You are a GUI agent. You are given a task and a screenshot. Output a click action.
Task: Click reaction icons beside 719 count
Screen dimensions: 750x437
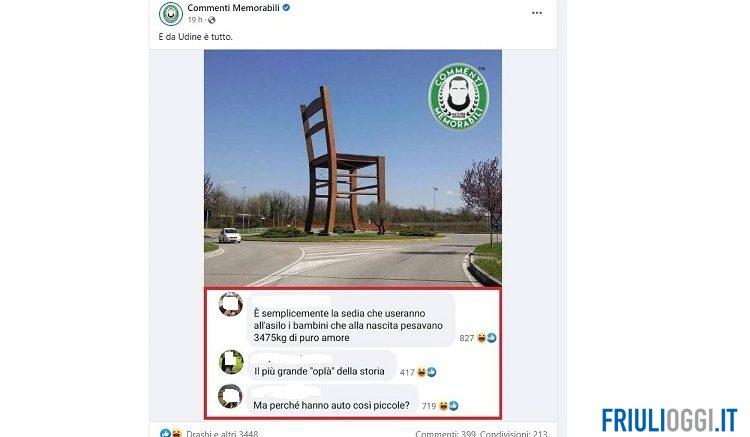coord(449,406)
